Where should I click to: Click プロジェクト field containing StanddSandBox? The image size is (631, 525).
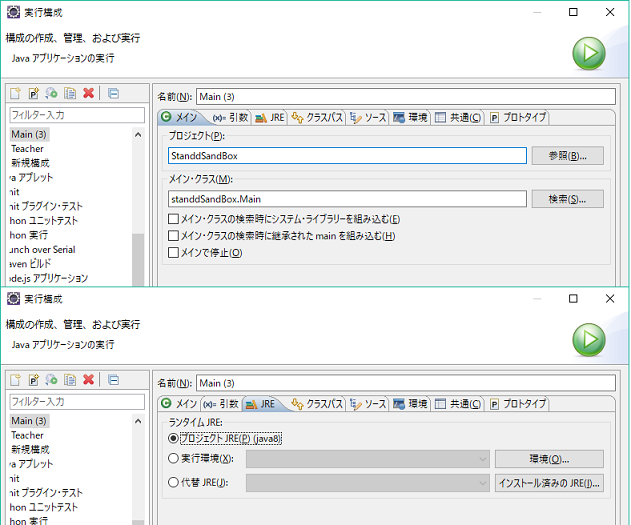[x=347, y=156]
